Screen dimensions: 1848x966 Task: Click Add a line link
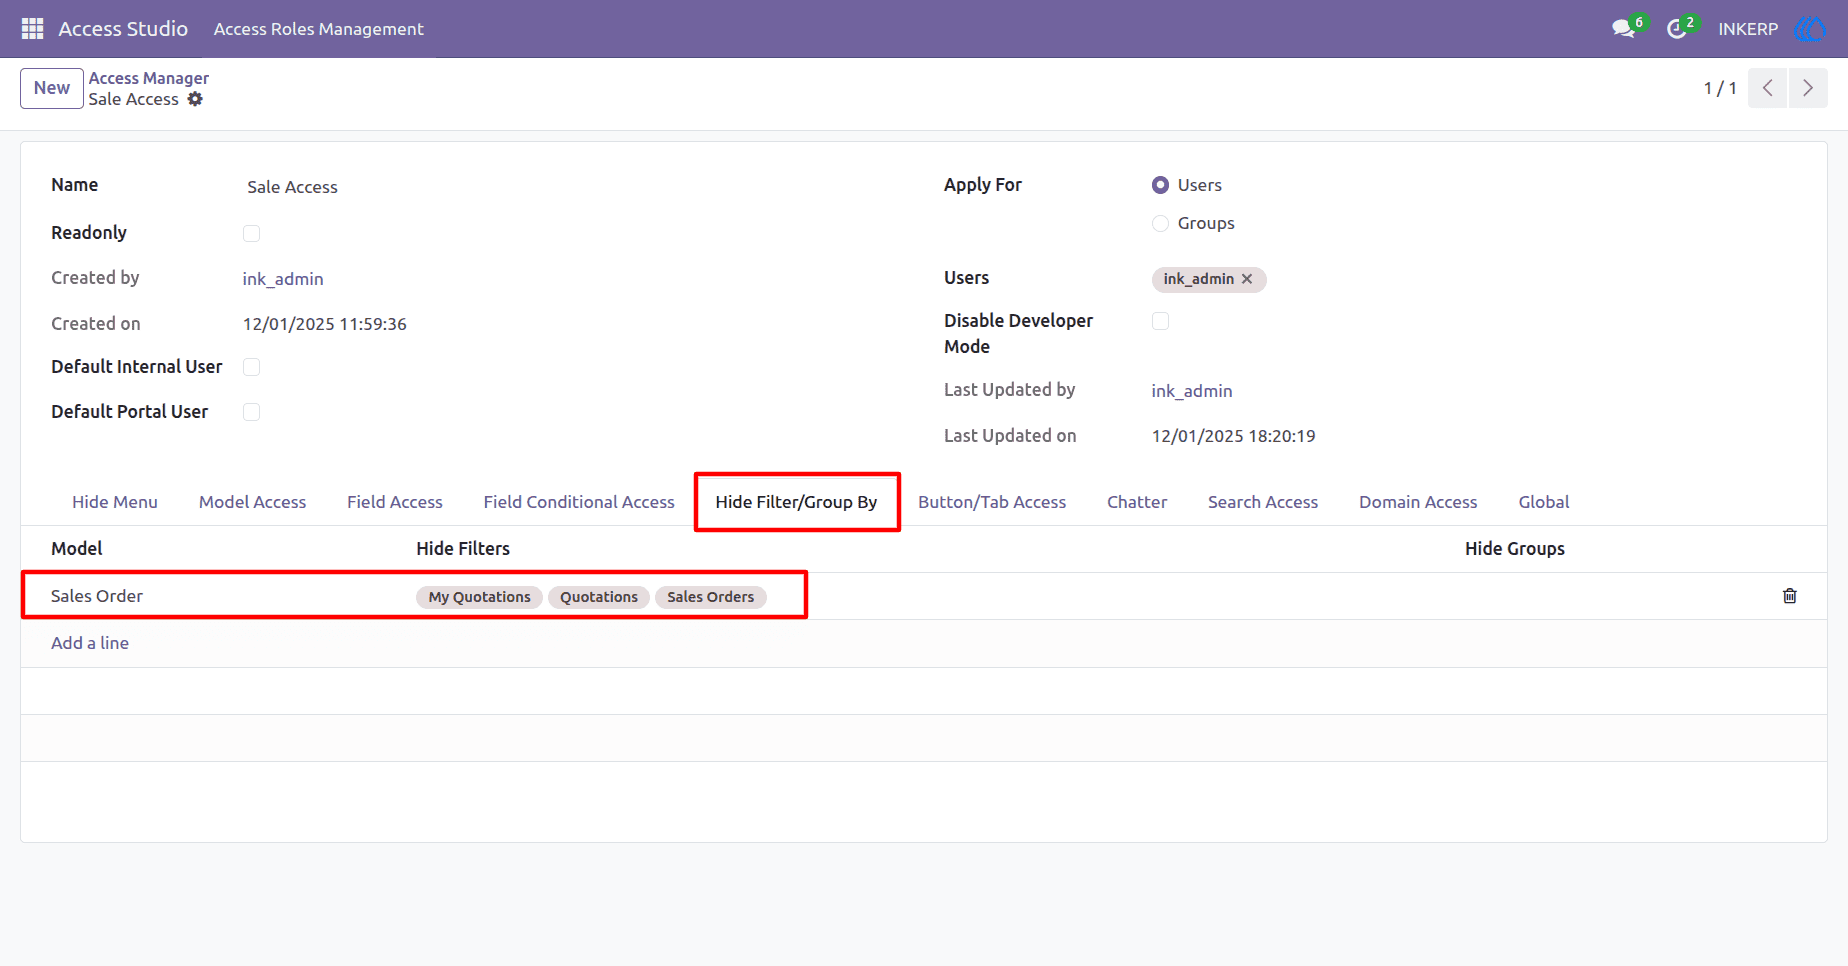(90, 643)
